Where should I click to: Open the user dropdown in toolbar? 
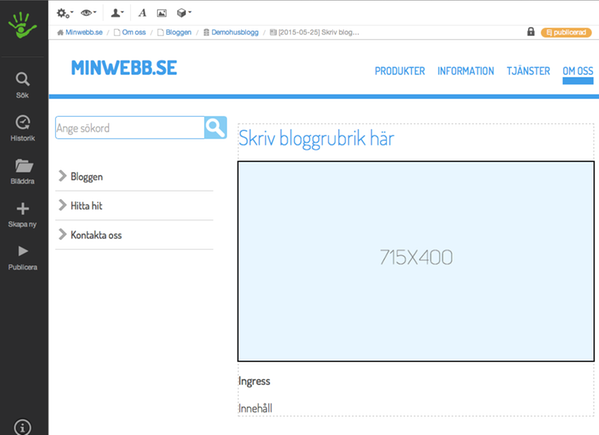[117, 13]
